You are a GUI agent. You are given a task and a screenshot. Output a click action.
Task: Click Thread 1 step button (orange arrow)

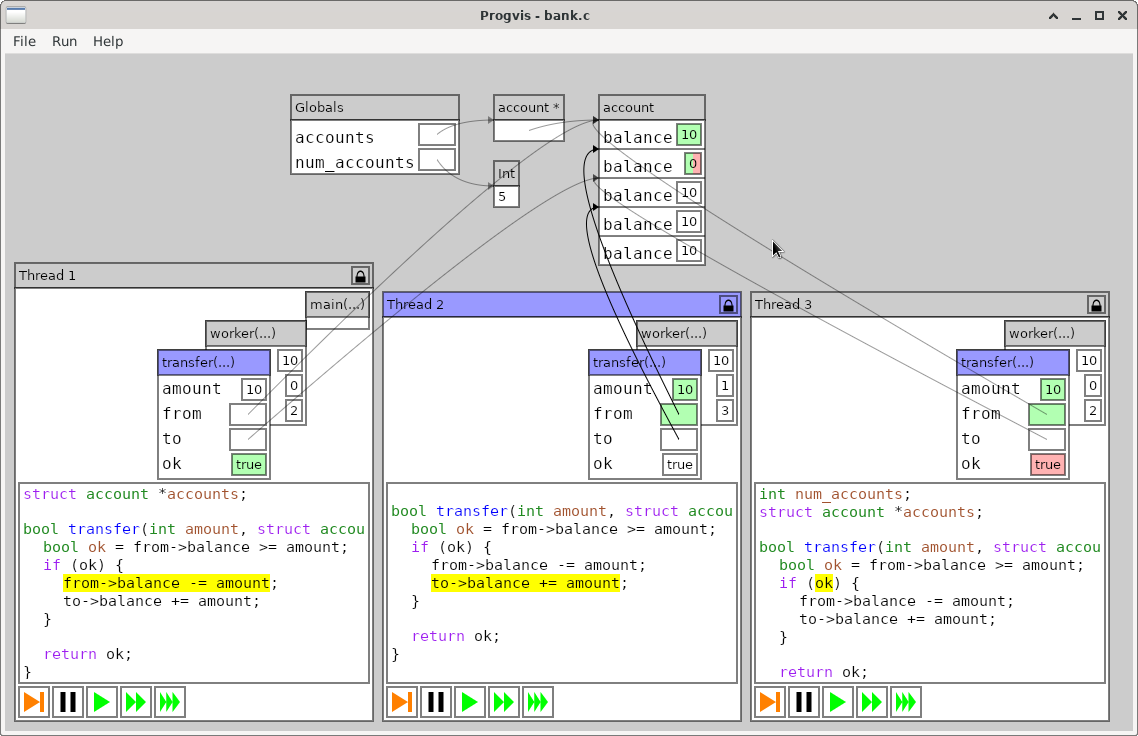pos(34,702)
